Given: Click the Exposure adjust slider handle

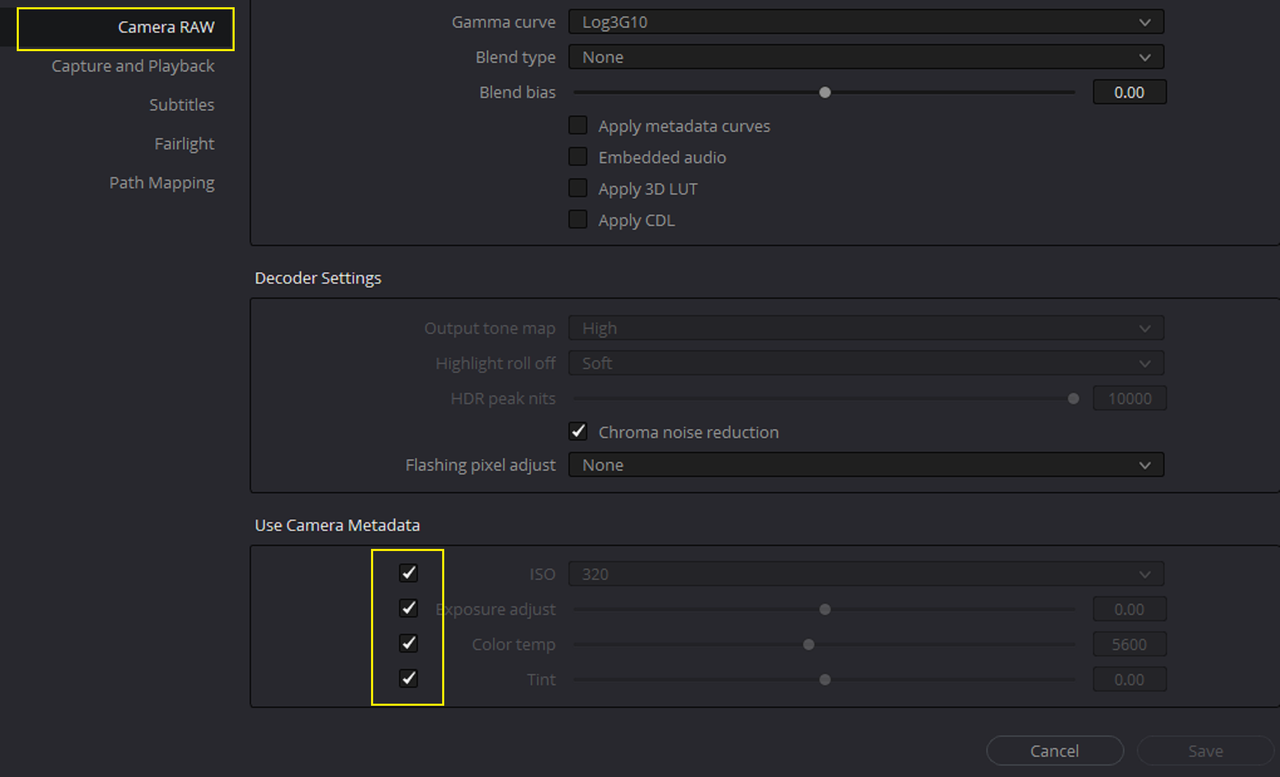Looking at the screenshot, I should point(825,609).
